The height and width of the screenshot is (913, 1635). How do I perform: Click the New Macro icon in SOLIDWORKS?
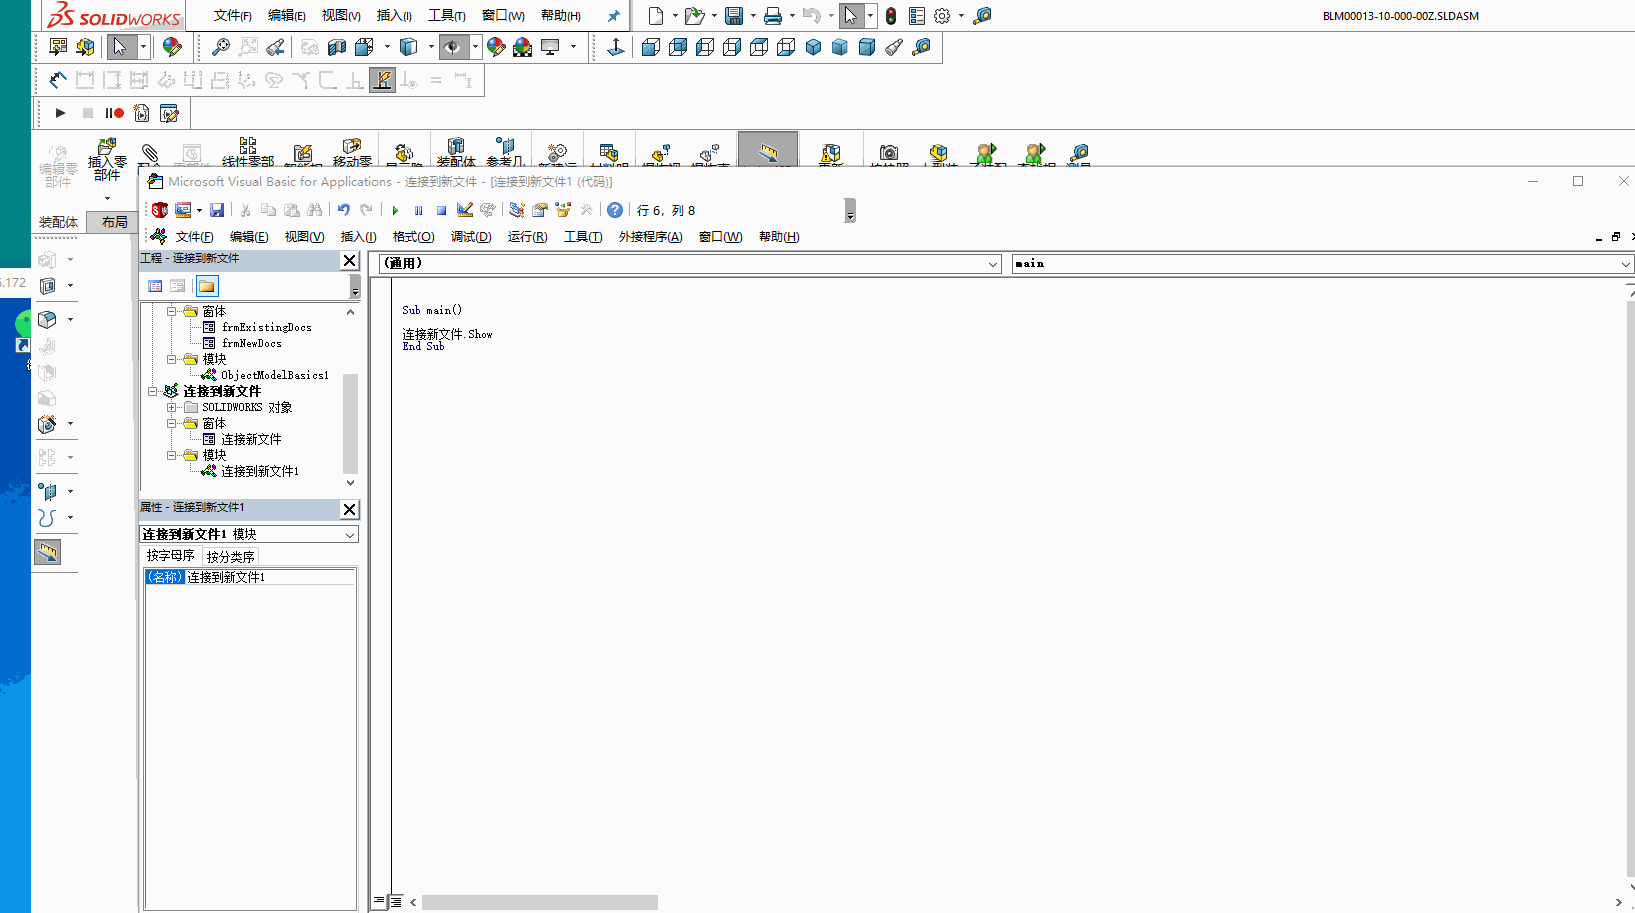click(x=141, y=113)
